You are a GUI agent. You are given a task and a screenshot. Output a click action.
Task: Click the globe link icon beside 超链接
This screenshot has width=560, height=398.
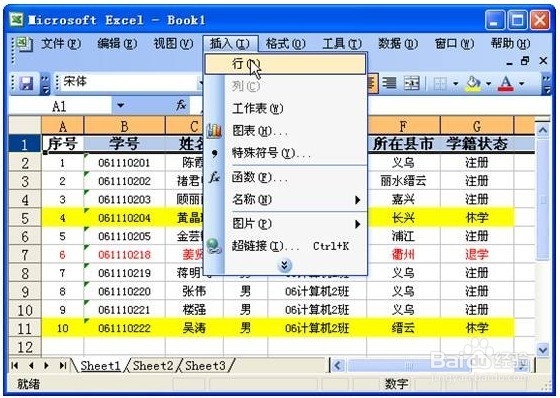click(x=214, y=247)
